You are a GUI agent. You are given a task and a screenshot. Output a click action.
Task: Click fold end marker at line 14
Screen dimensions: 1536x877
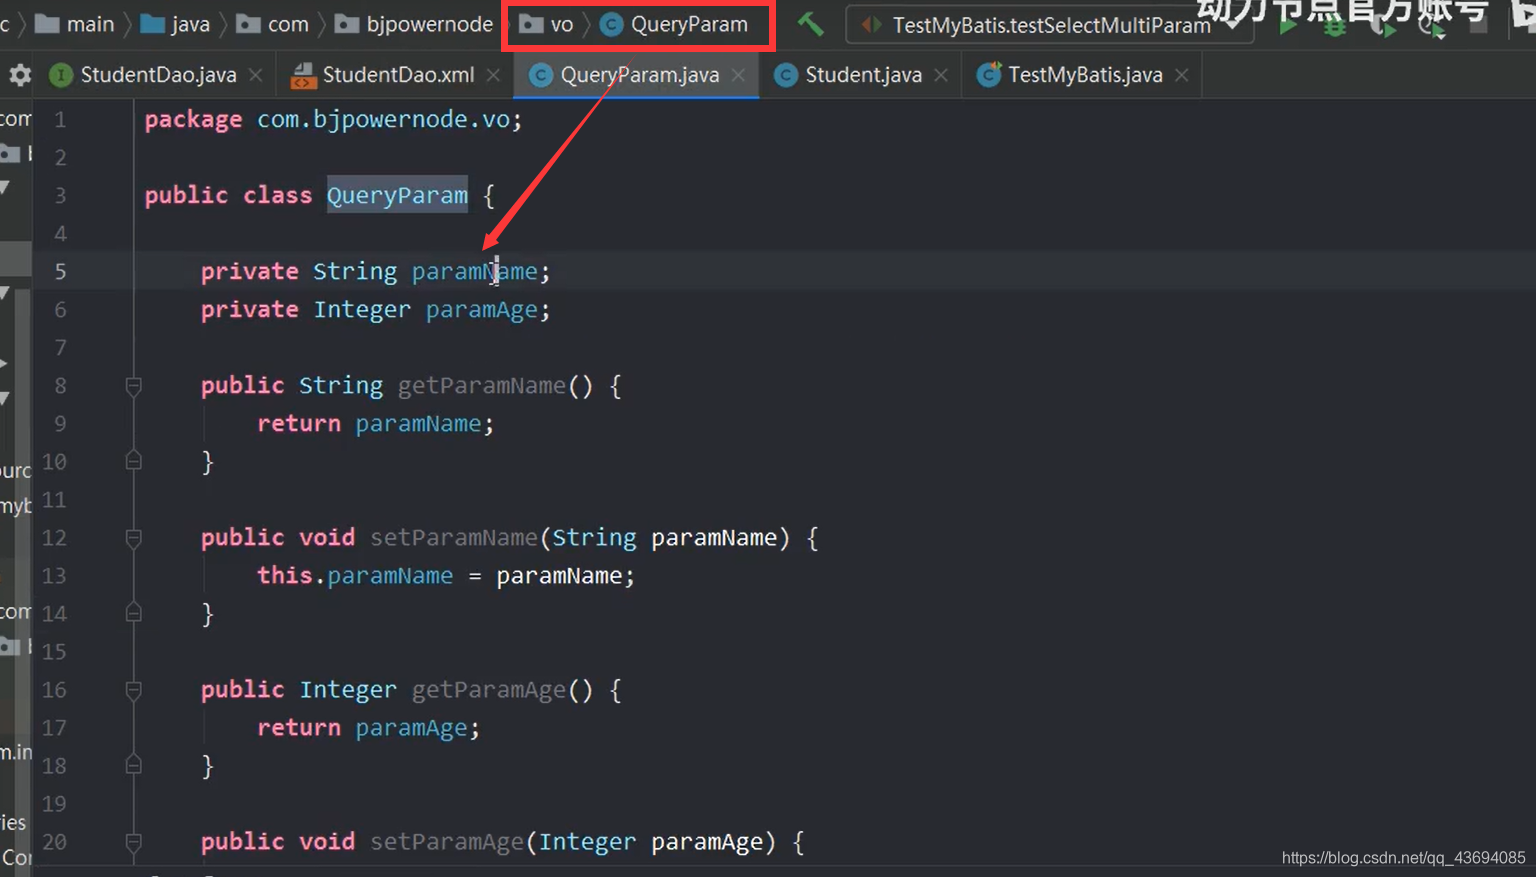point(133,613)
